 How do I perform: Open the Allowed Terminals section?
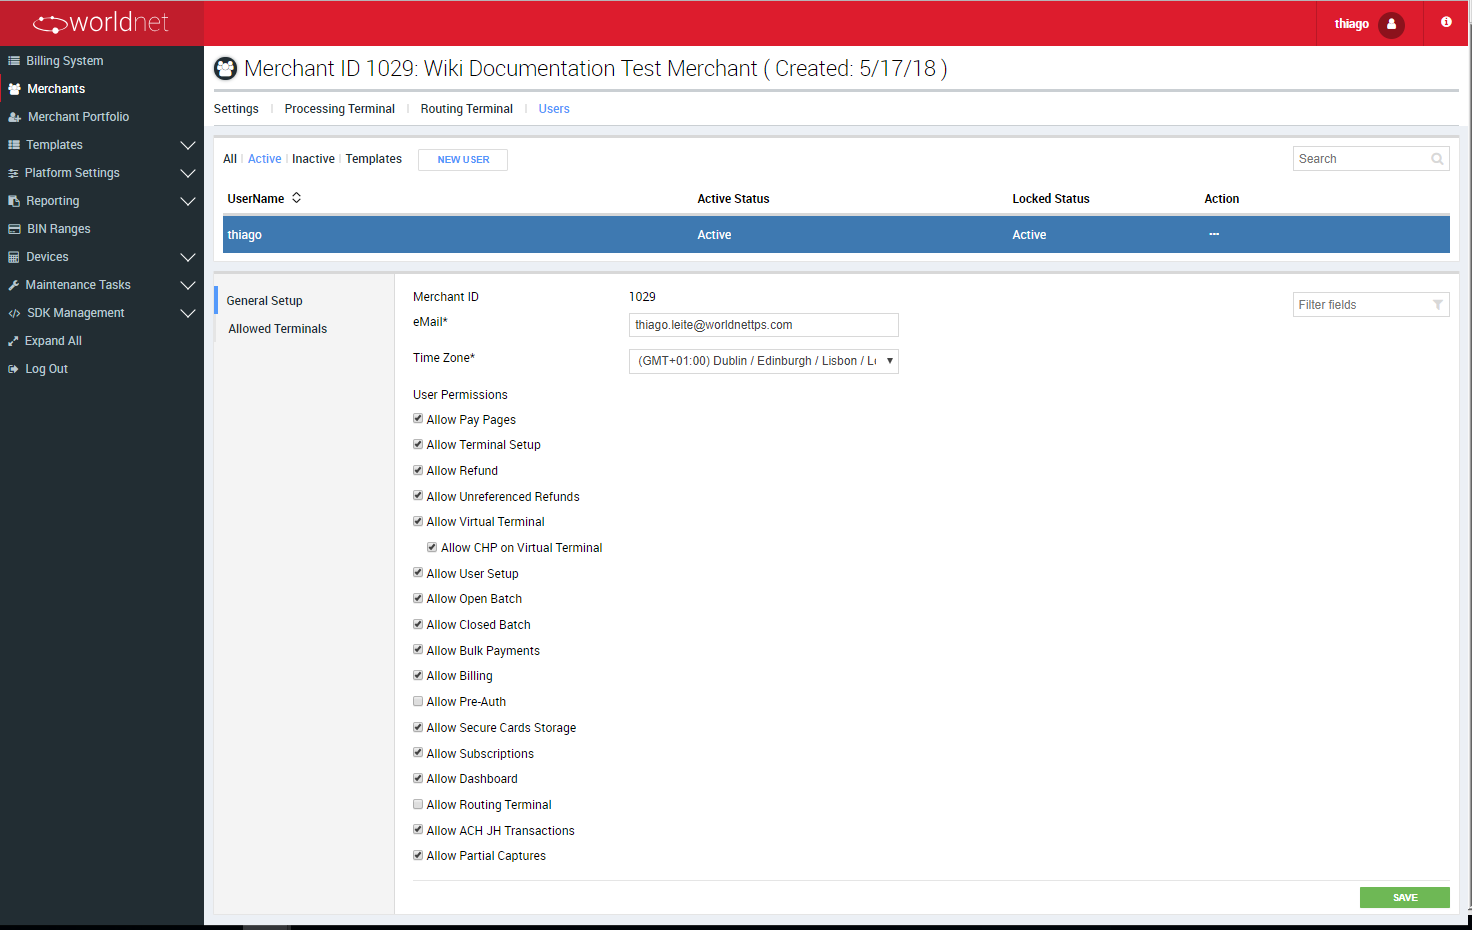click(278, 329)
